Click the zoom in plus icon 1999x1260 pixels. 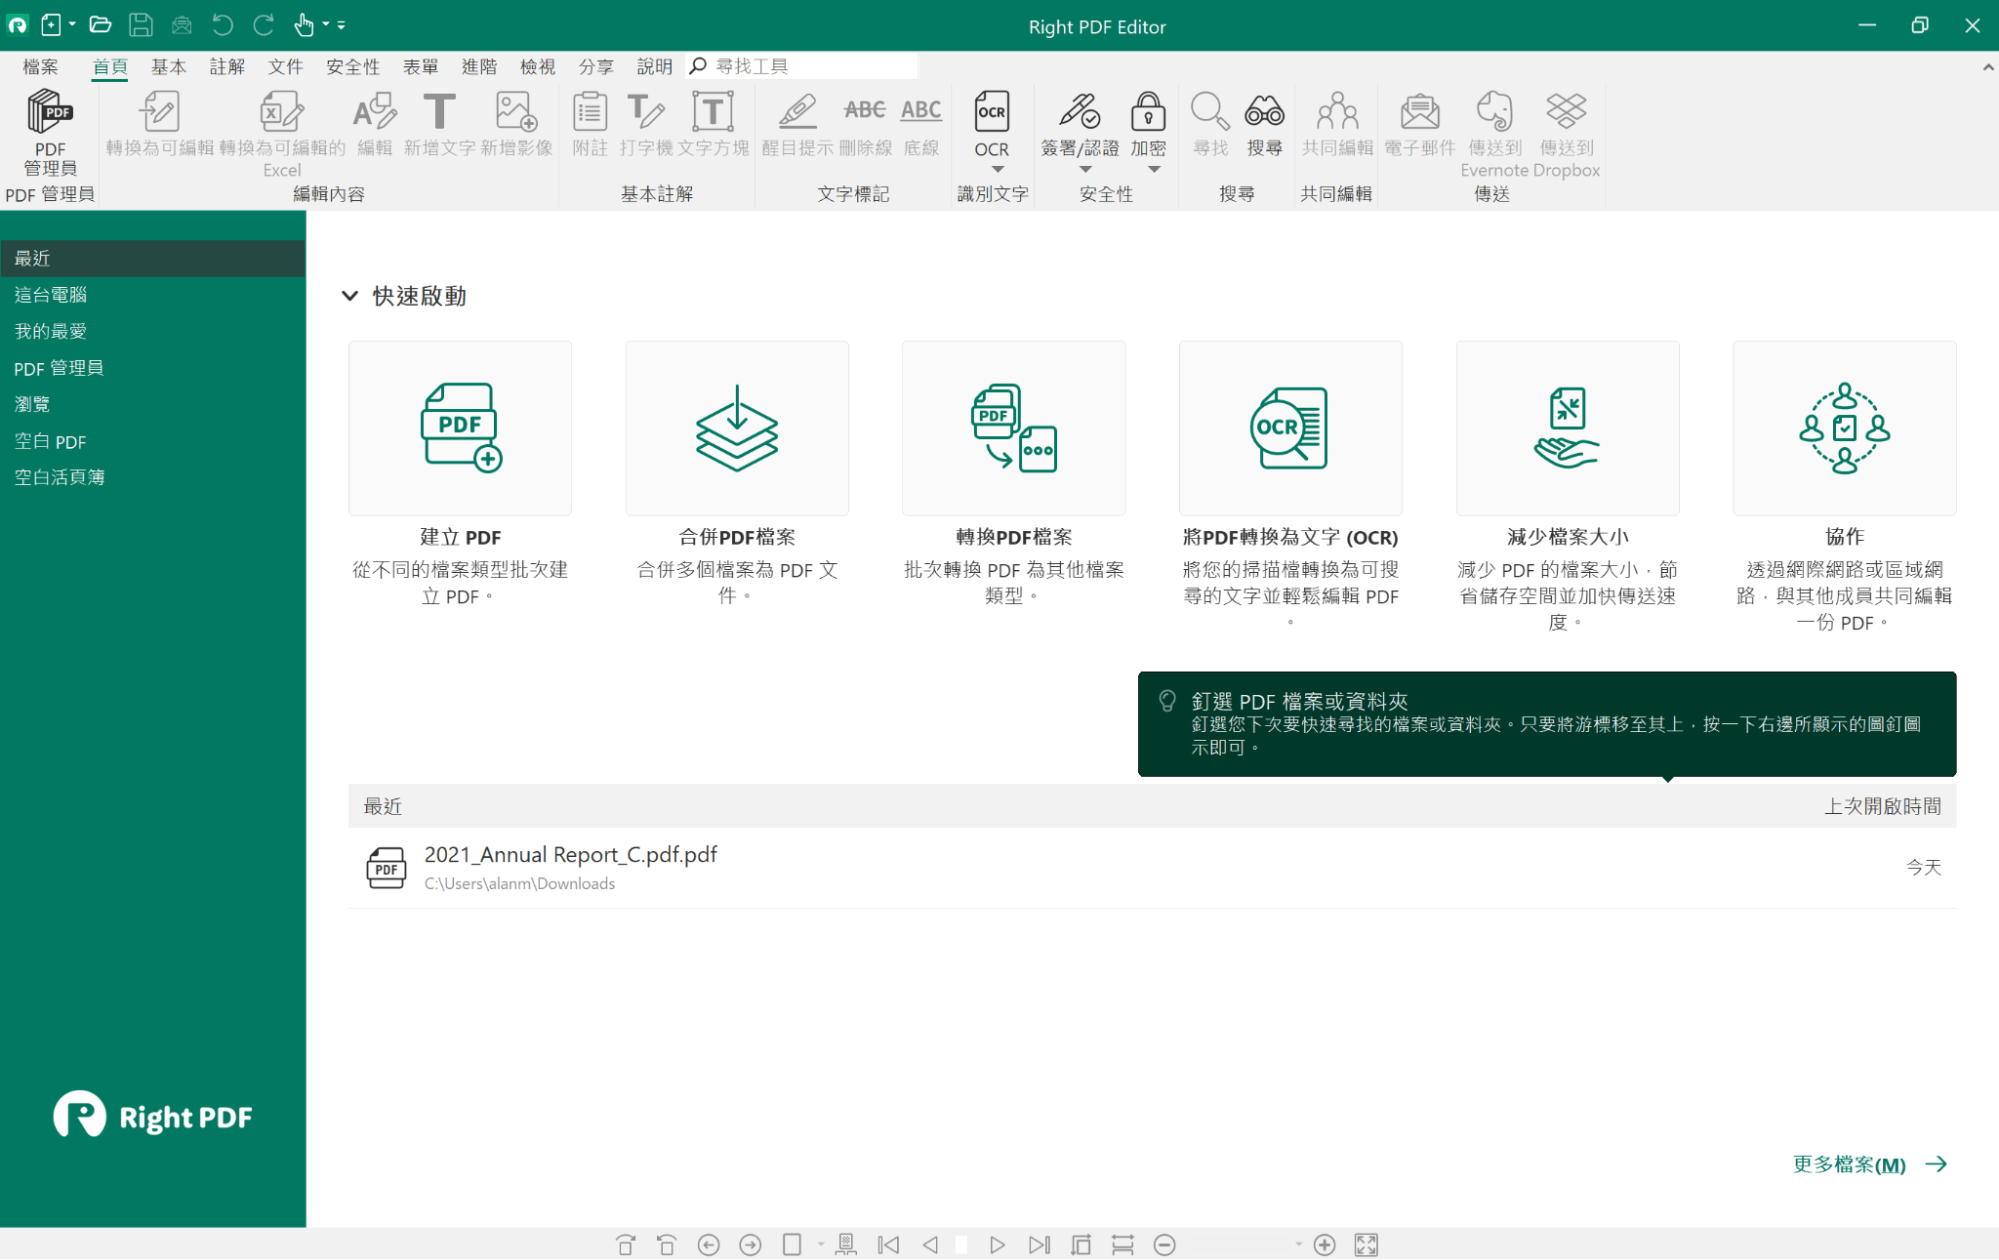tap(1325, 1245)
